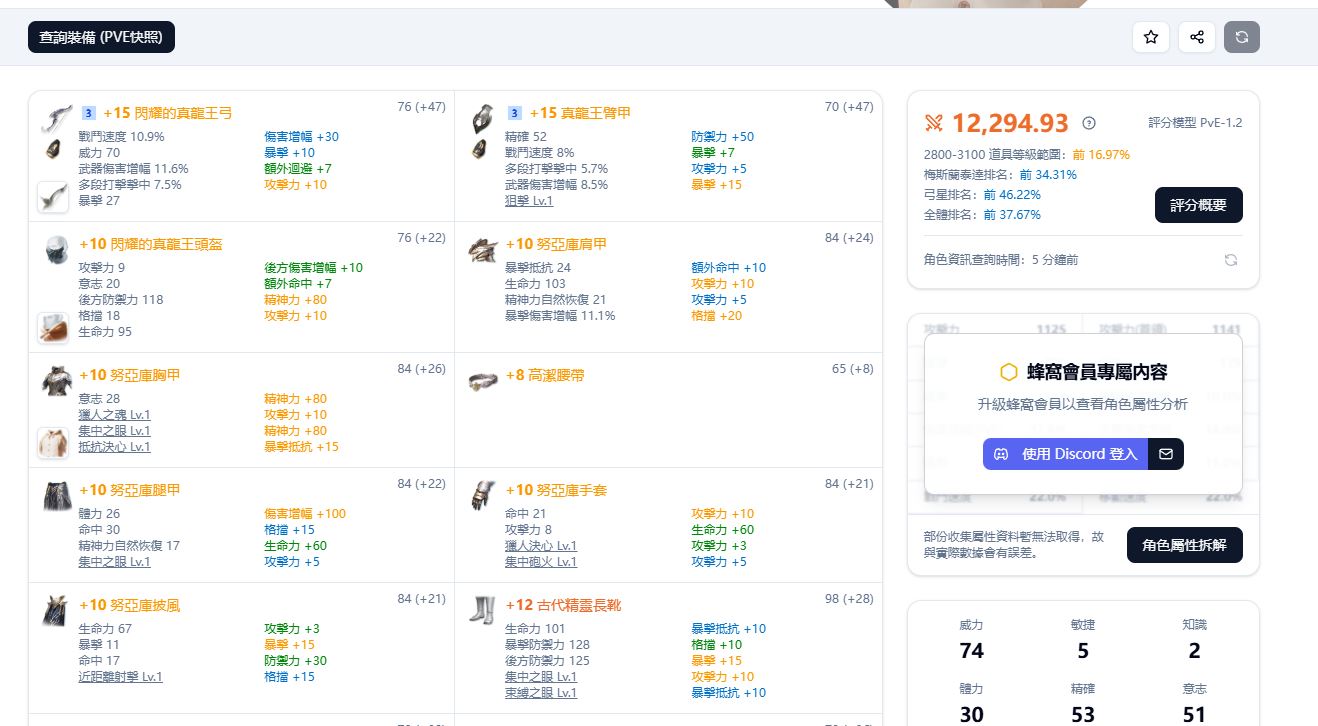Click the email envelope login icon
This screenshot has width=1318, height=726.
point(1166,454)
